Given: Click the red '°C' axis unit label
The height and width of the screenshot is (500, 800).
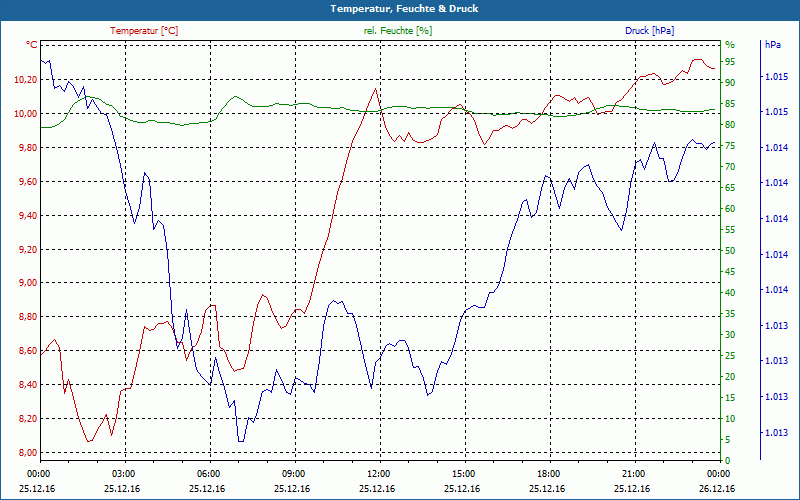Looking at the screenshot, I should (31, 45).
